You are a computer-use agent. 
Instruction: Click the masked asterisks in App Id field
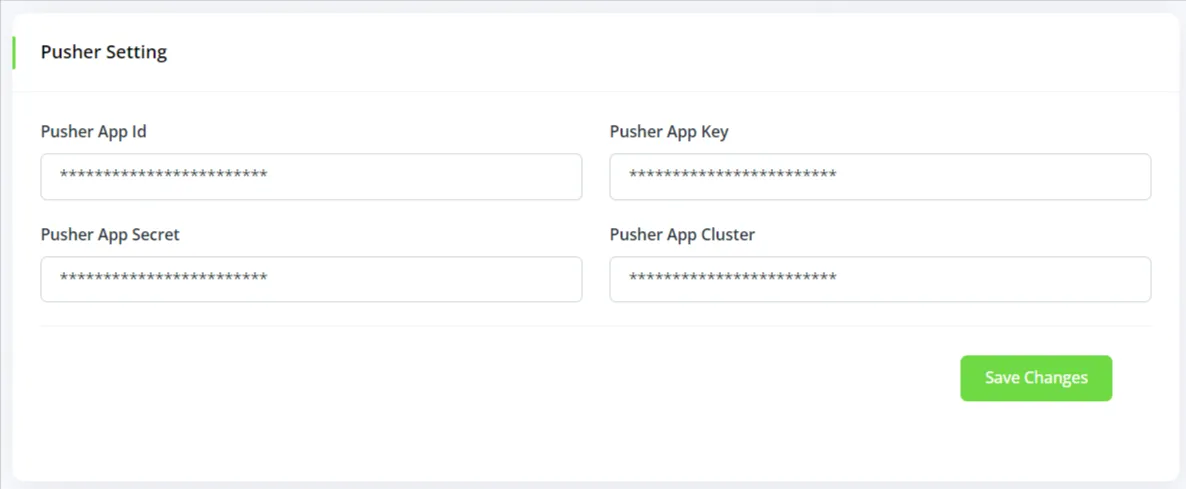[x=163, y=176]
